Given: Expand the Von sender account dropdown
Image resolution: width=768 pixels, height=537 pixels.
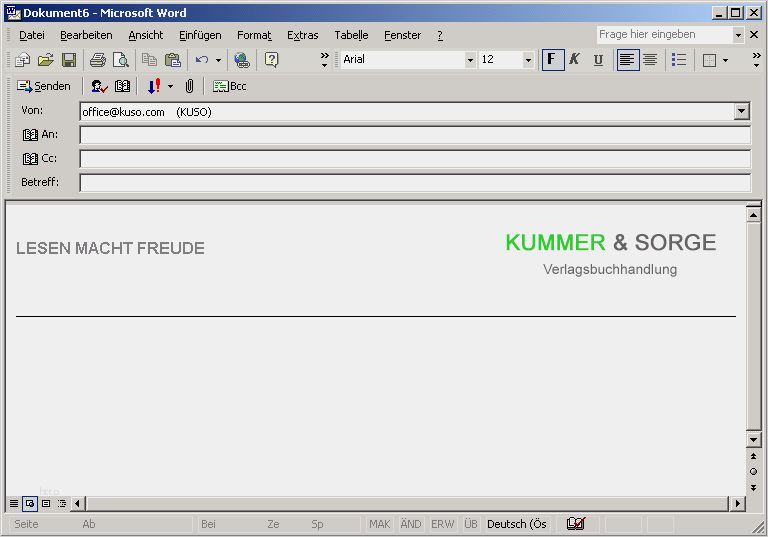Looking at the screenshot, I should (742, 112).
